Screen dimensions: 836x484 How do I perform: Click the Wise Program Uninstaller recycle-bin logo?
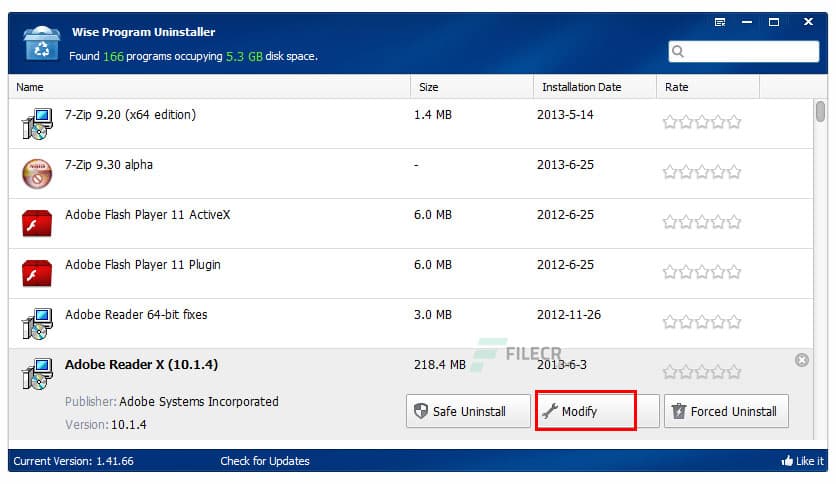click(41, 43)
